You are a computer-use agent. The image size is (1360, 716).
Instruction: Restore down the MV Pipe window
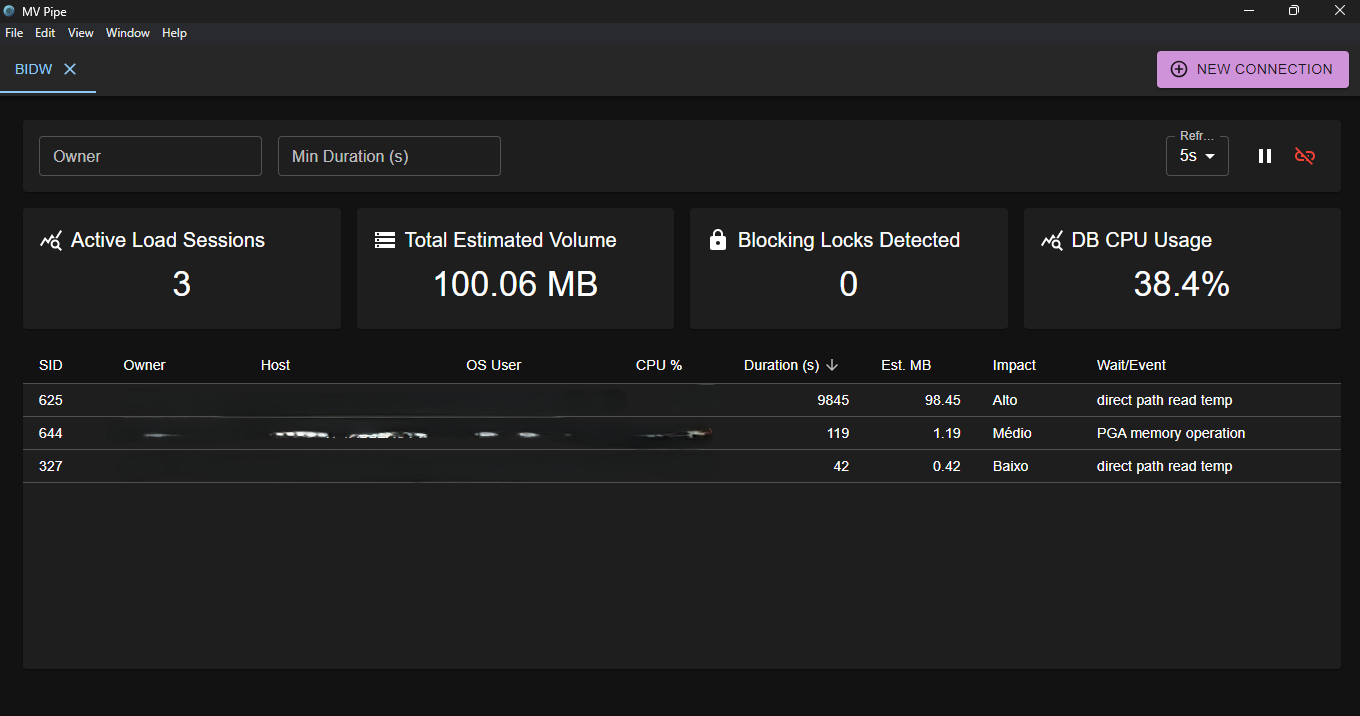coord(1294,11)
